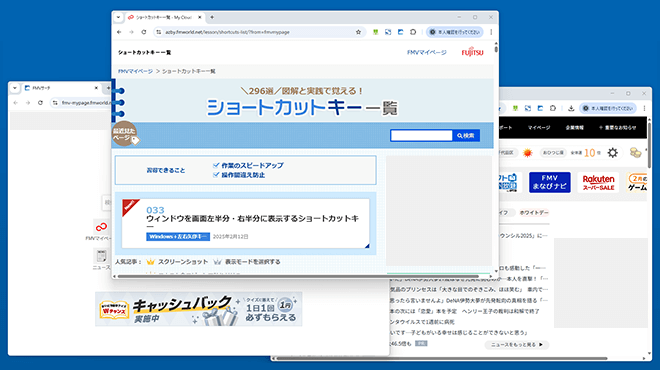Open FMVマイページ red infinity icon

101,227
